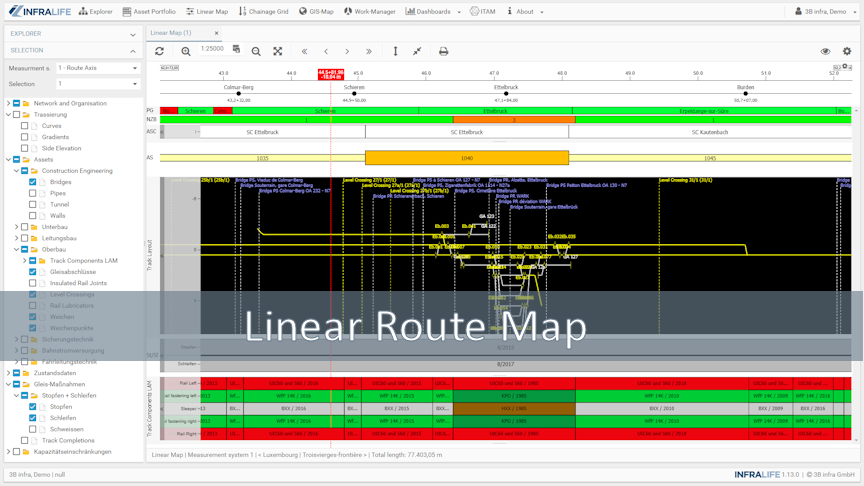Open the GIS-Map menu item
The image size is (864, 486).
click(x=316, y=12)
